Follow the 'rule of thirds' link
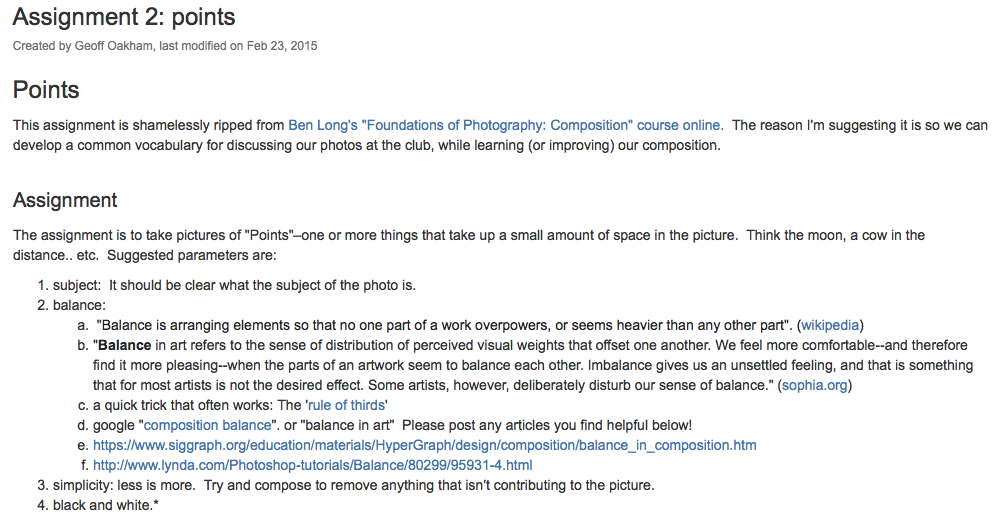Screen dimensions: 997x520 [x=347, y=405]
